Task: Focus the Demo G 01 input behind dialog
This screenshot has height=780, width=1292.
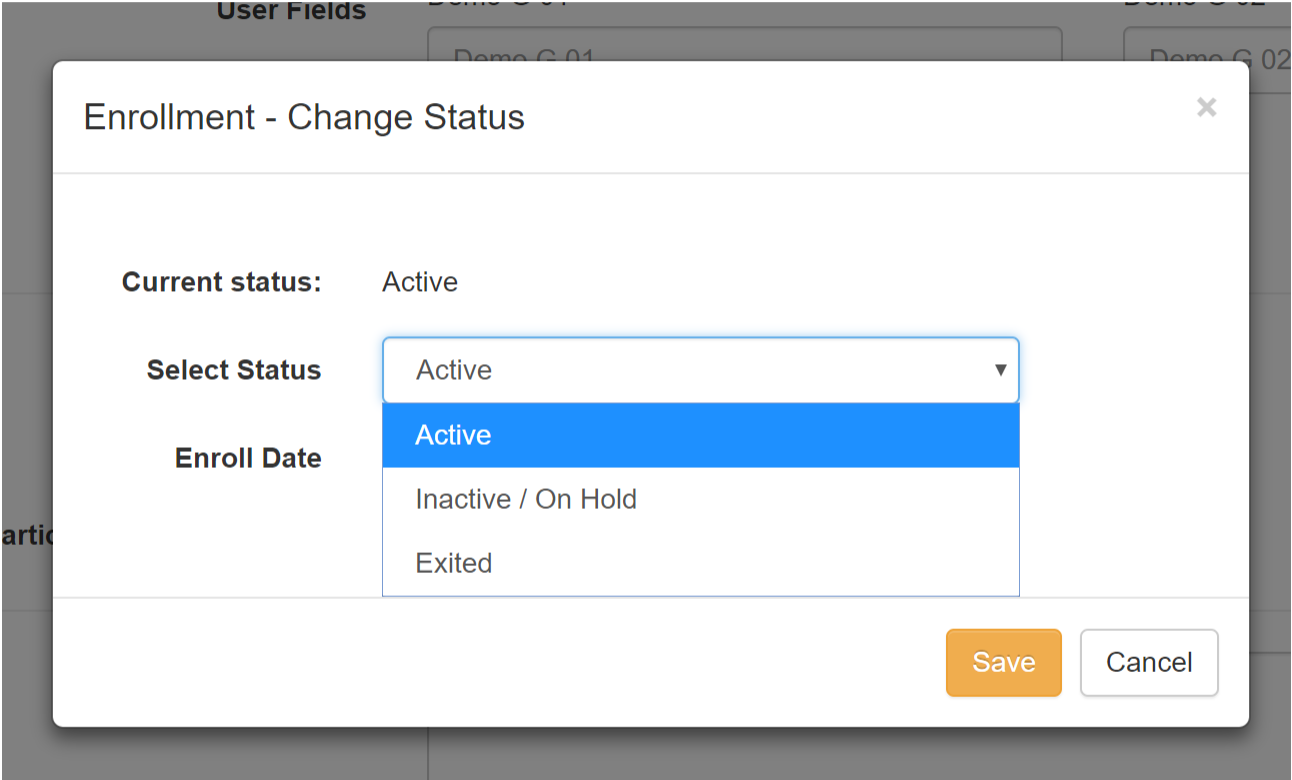Action: click(744, 45)
